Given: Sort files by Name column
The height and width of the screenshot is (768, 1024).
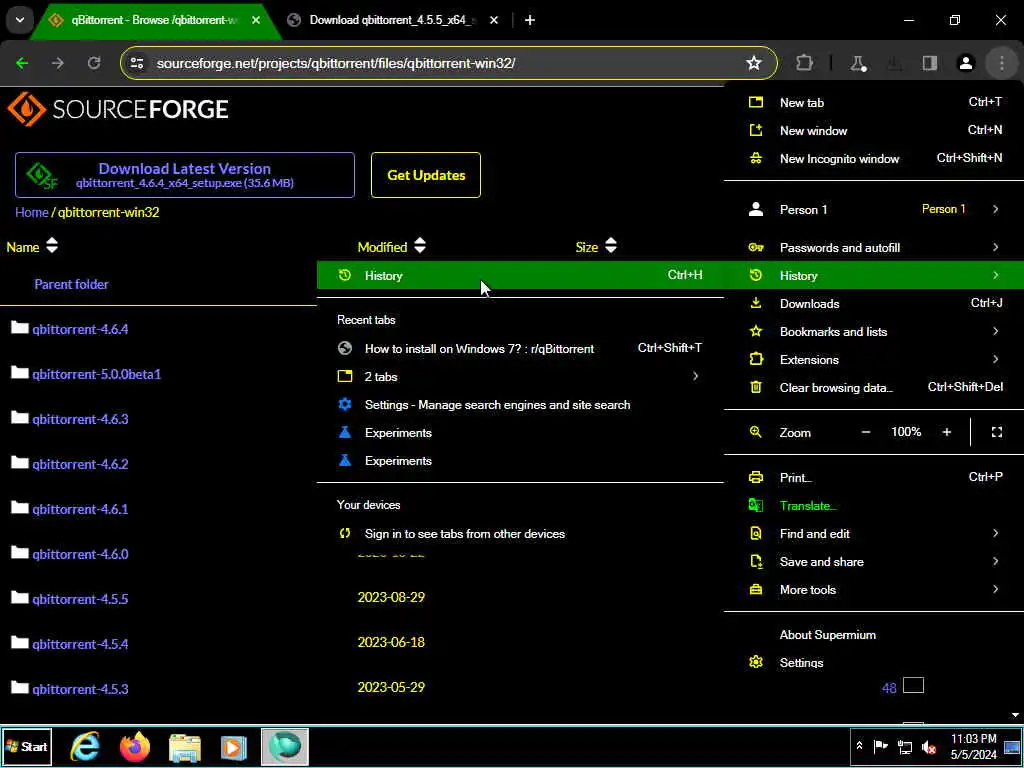Looking at the screenshot, I should point(32,247).
